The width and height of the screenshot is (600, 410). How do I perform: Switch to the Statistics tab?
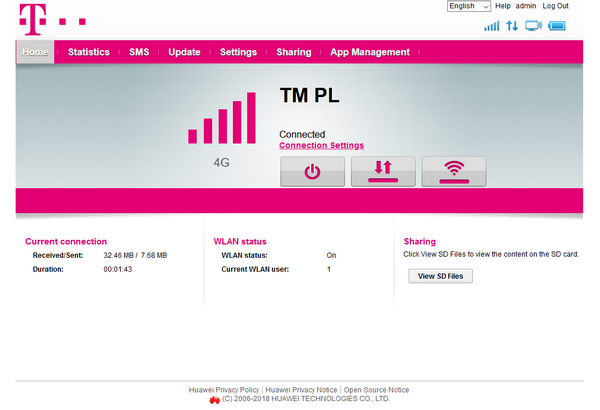(x=88, y=52)
